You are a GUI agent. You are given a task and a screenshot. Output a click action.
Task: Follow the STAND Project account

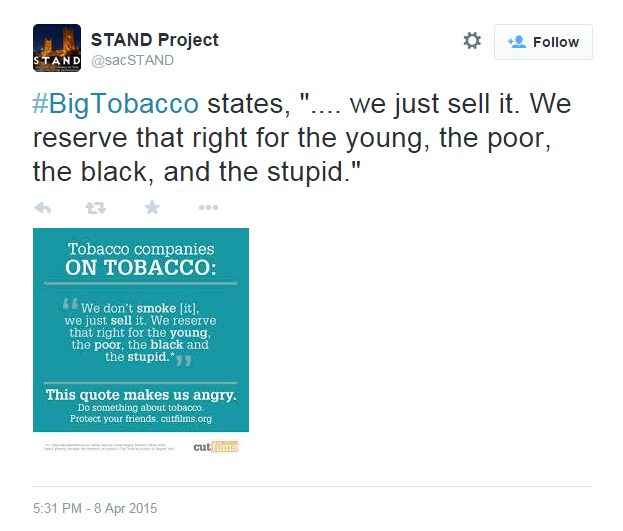(x=543, y=42)
